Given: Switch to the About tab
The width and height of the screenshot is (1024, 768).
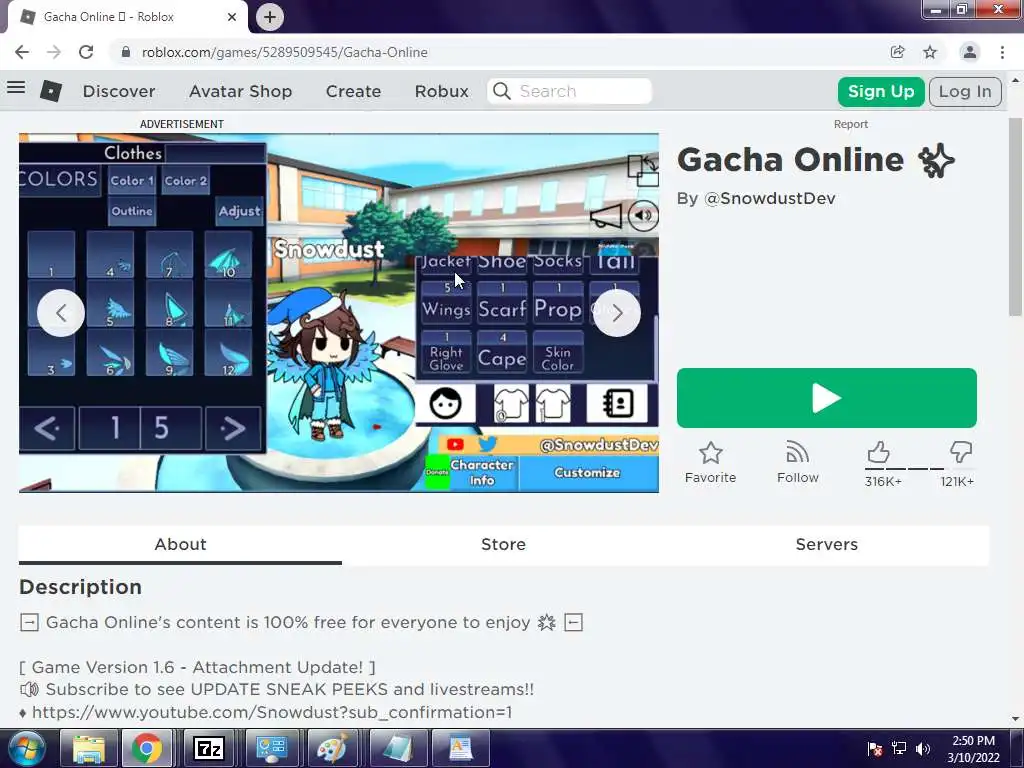Looking at the screenshot, I should click(180, 545).
